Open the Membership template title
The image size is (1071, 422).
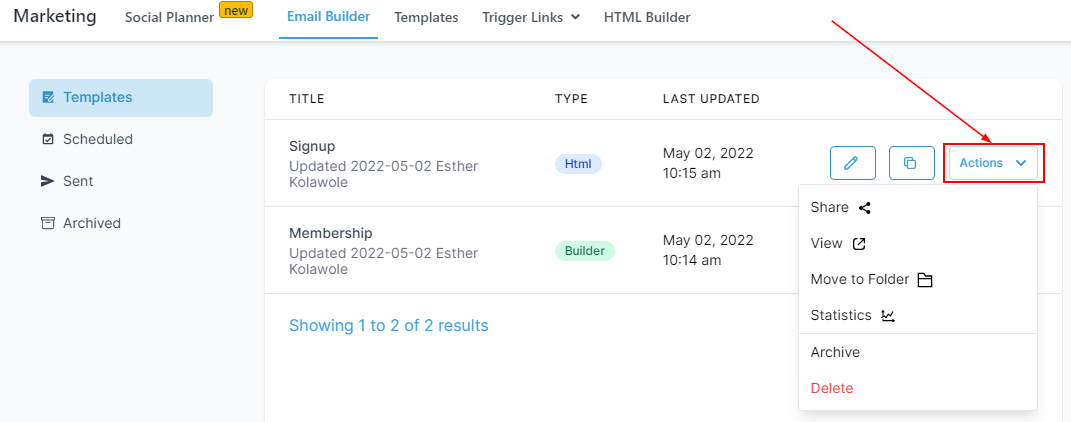pos(330,233)
